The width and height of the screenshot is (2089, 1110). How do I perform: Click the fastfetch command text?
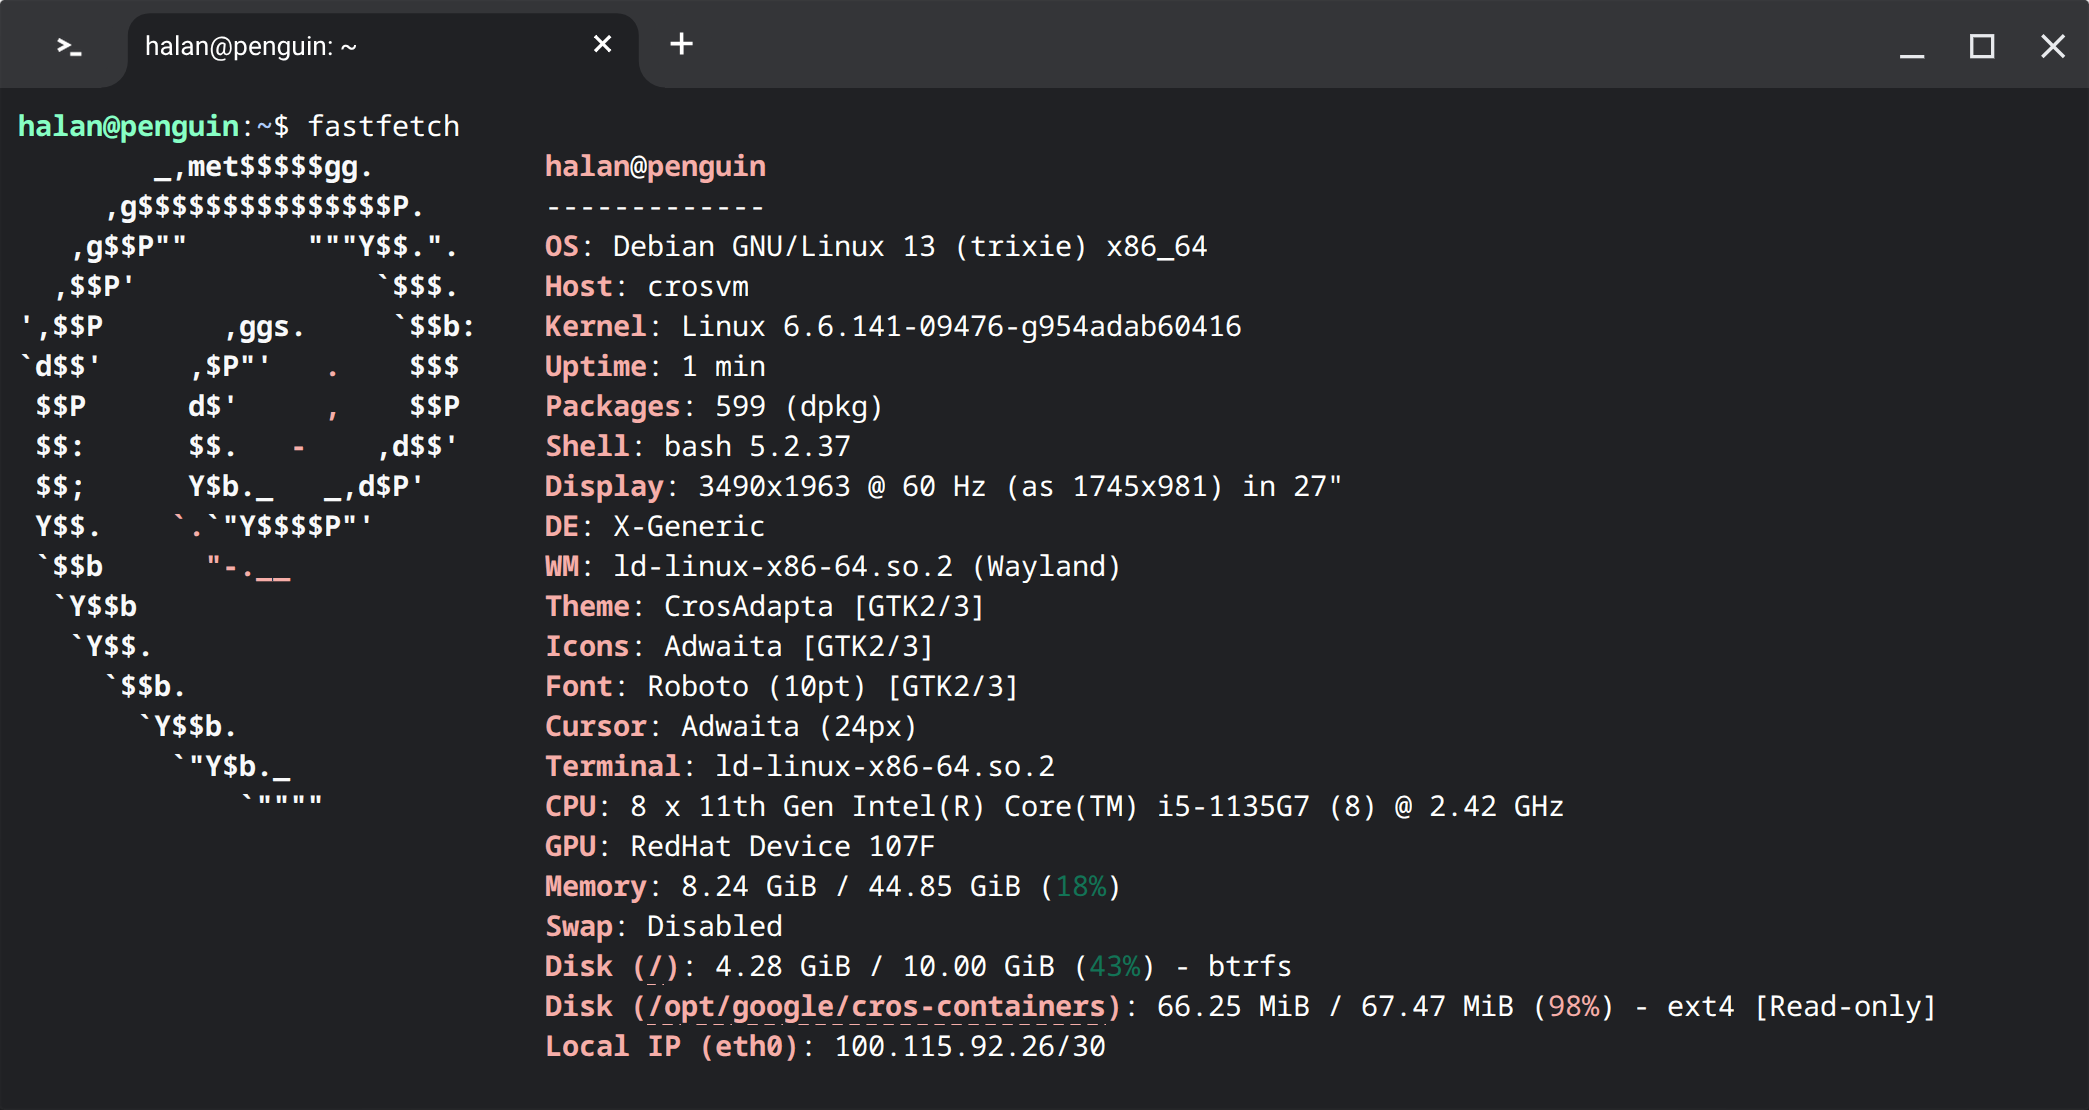pyautogui.click(x=384, y=126)
